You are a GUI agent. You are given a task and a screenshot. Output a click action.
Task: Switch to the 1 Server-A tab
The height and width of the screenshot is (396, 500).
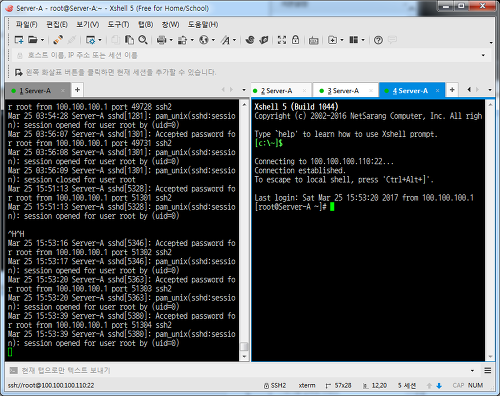click(35, 91)
